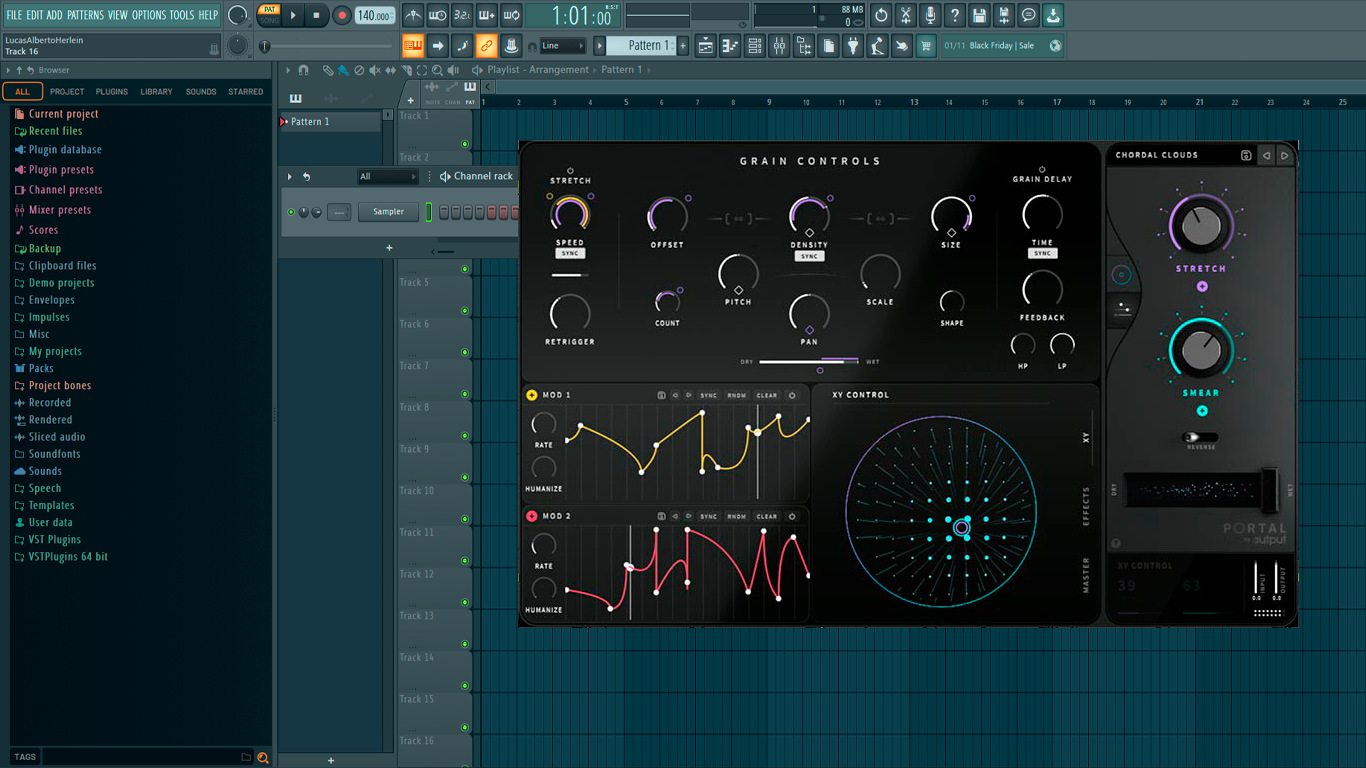The width and height of the screenshot is (1366, 768).
Task: Open the Playlist view icon
Action: pyautogui.click(x=706, y=46)
